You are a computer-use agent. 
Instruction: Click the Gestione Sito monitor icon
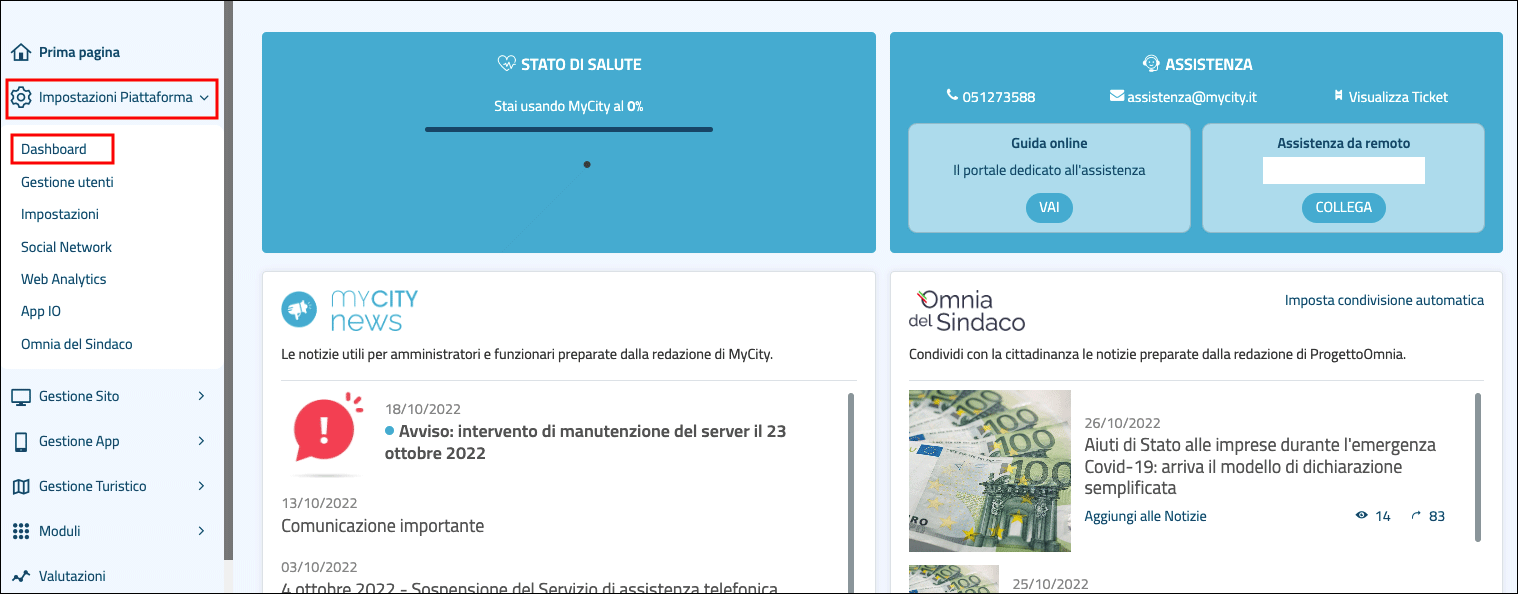coord(21,397)
